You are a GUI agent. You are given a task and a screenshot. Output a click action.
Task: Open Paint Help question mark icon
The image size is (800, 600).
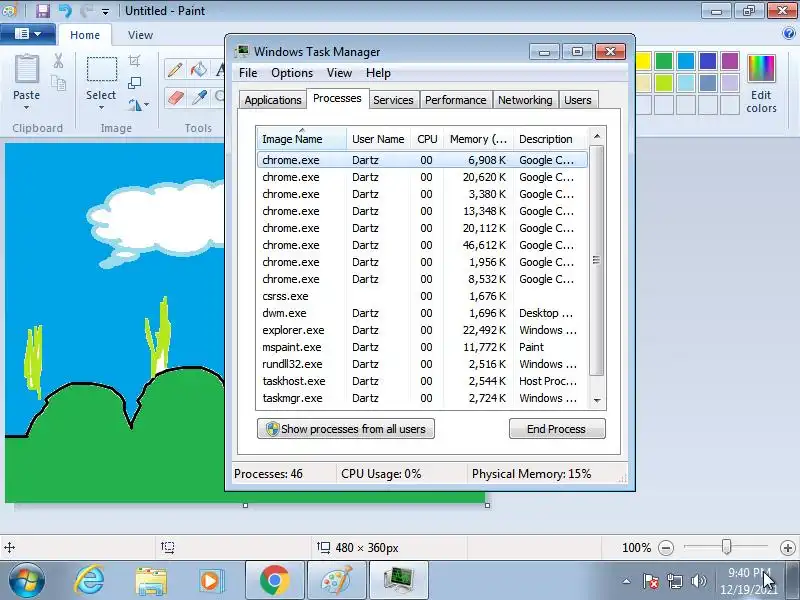tap(789, 34)
